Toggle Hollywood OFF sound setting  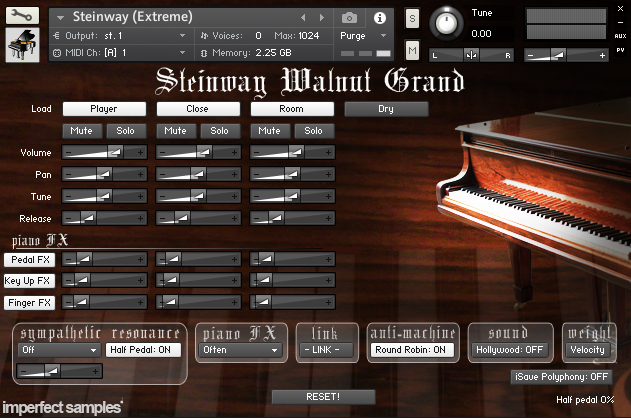pos(510,350)
